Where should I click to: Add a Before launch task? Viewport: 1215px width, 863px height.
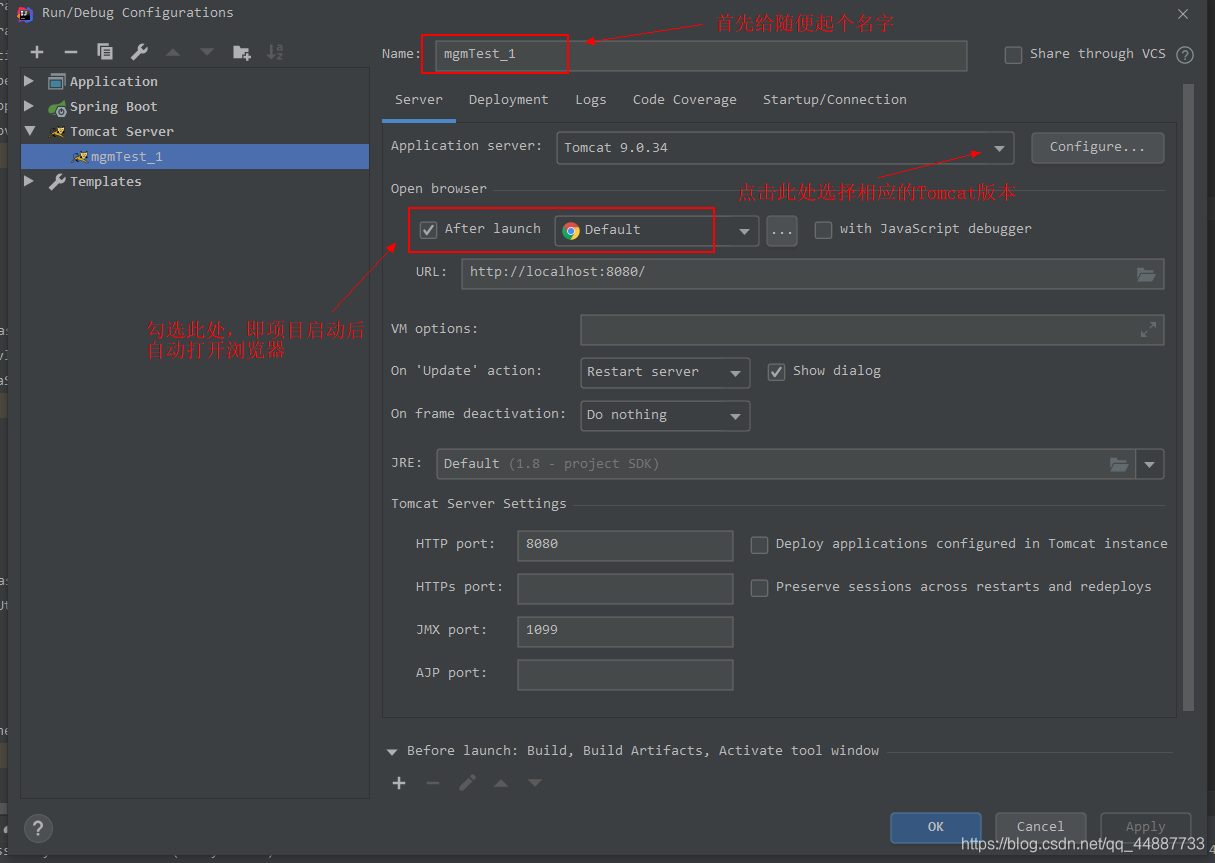399,783
